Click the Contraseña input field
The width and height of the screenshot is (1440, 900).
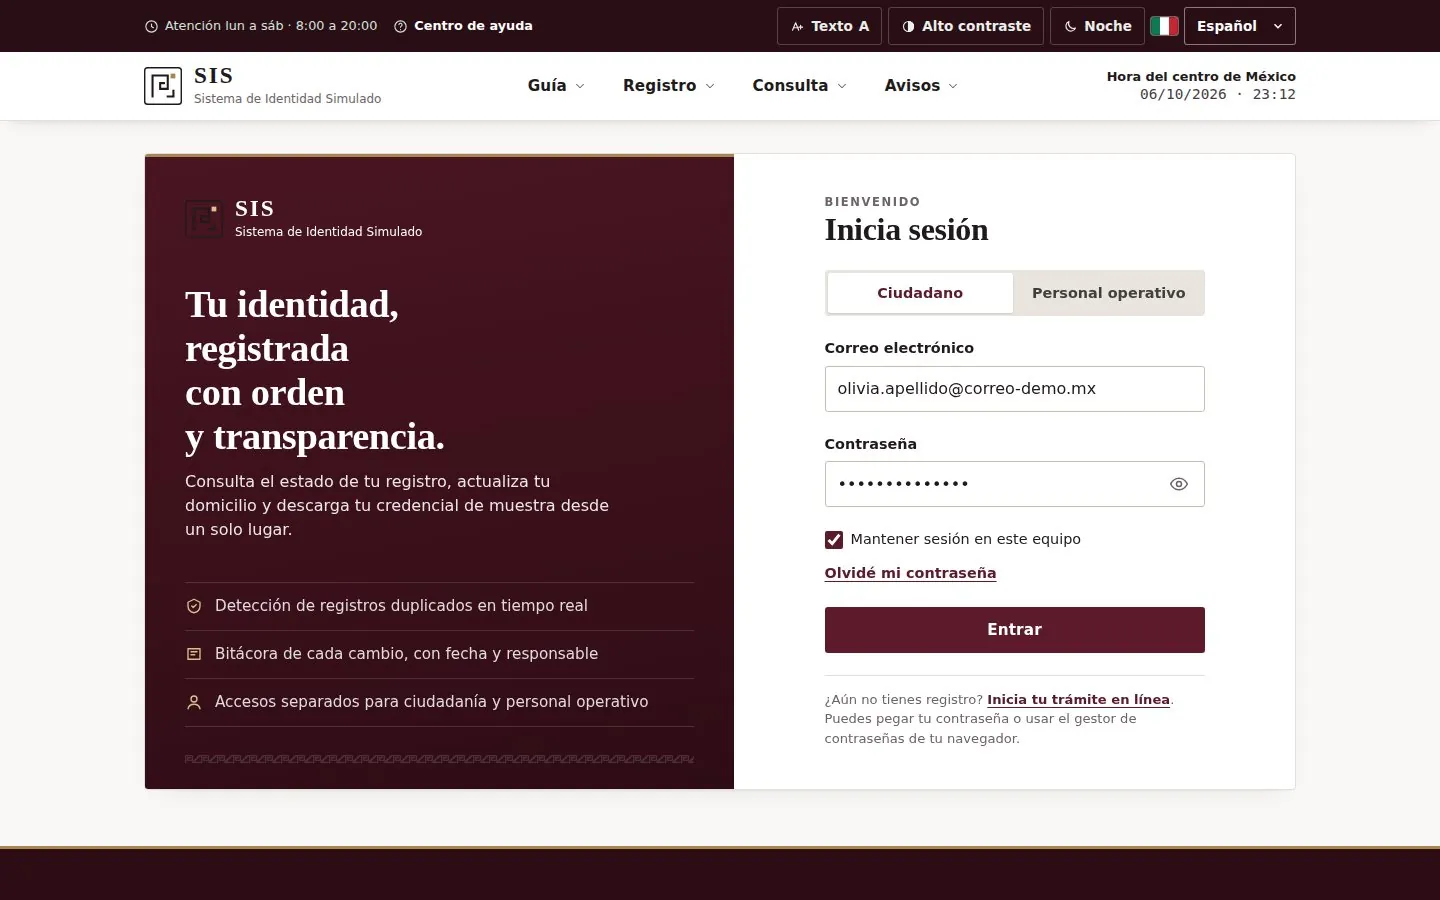click(1015, 484)
